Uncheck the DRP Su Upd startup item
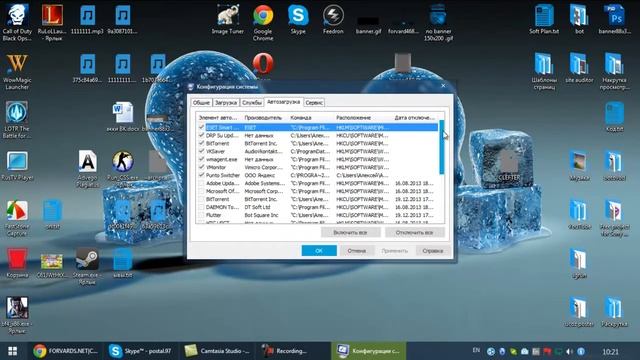Image resolution: width=640 pixels, height=360 pixels. tap(201, 135)
